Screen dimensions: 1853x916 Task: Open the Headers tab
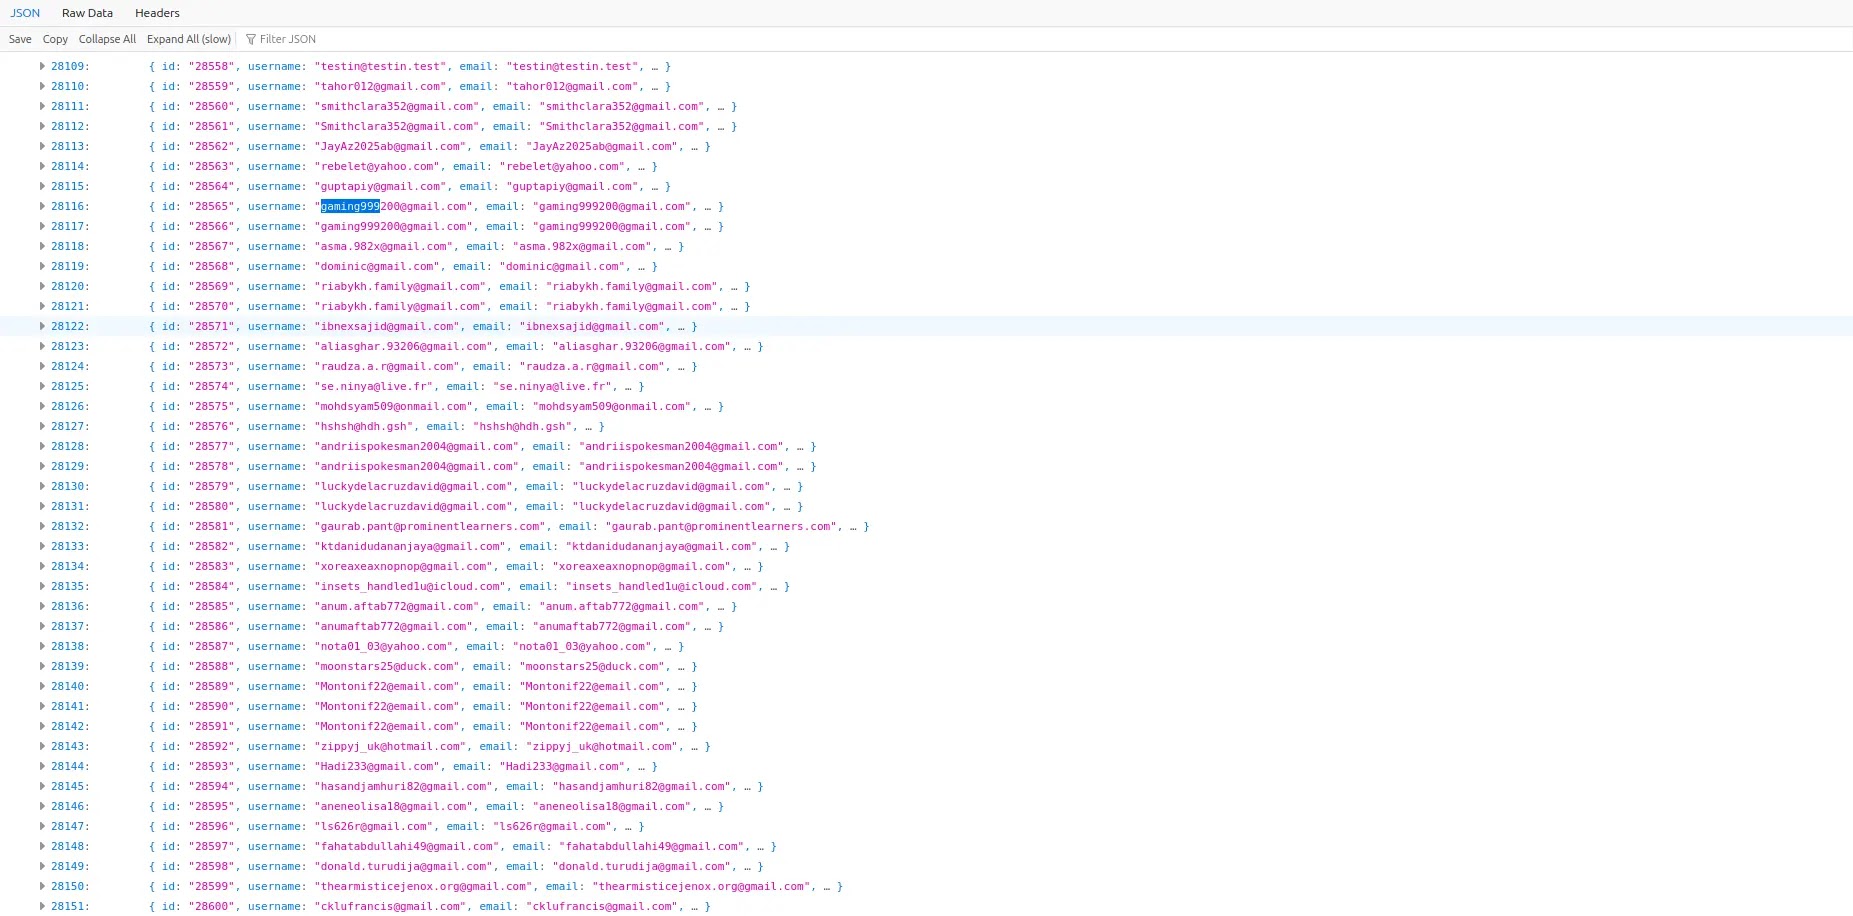pyautogui.click(x=156, y=13)
